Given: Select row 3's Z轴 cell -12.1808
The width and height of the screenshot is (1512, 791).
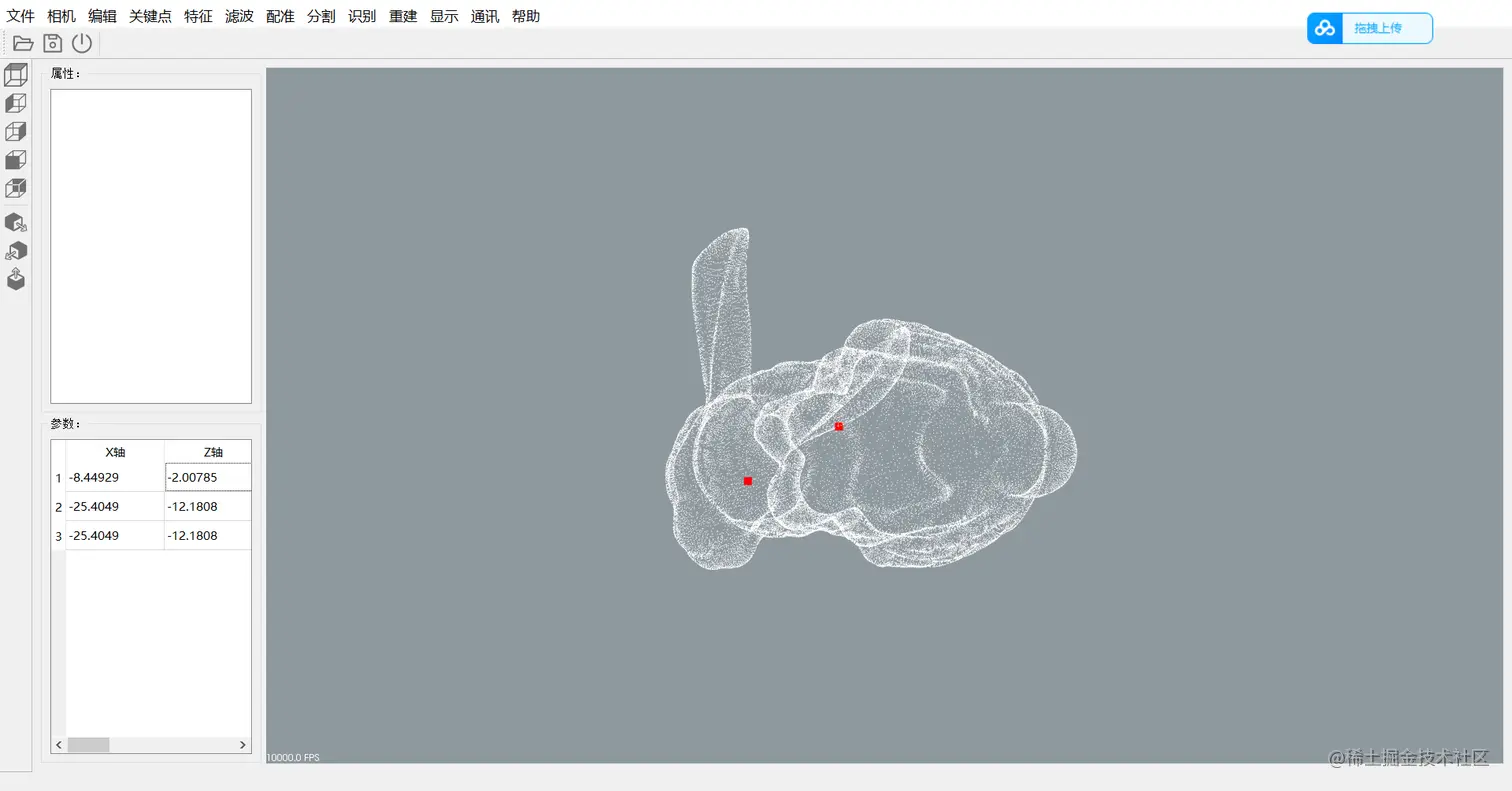Looking at the screenshot, I should (x=208, y=535).
